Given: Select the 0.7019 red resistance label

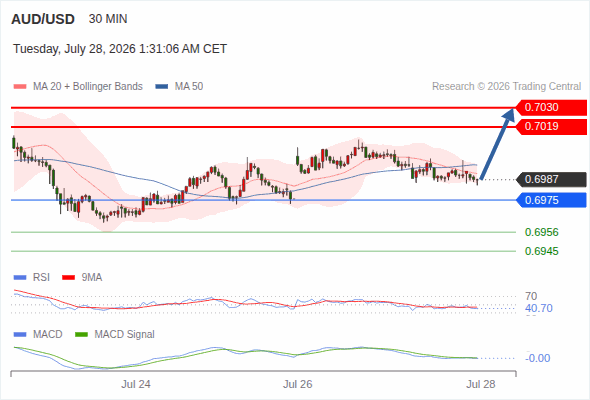Looking at the screenshot, I should coord(550,126).
